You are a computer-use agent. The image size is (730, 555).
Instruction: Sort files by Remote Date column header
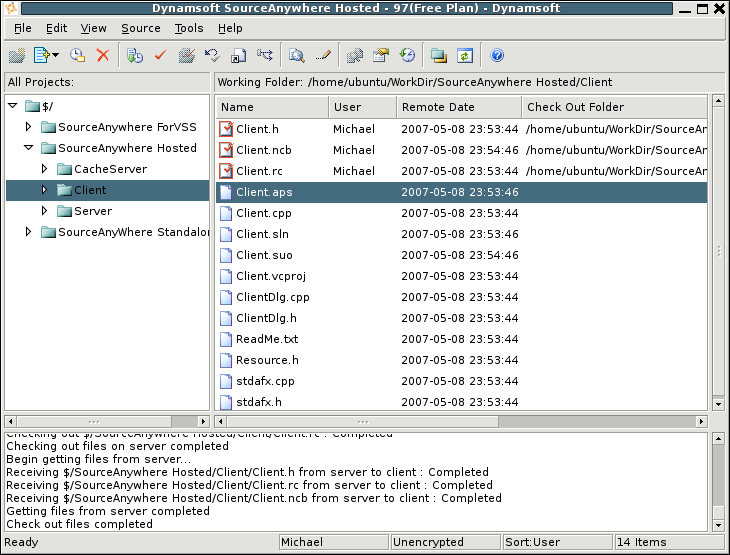click(457, 107)
